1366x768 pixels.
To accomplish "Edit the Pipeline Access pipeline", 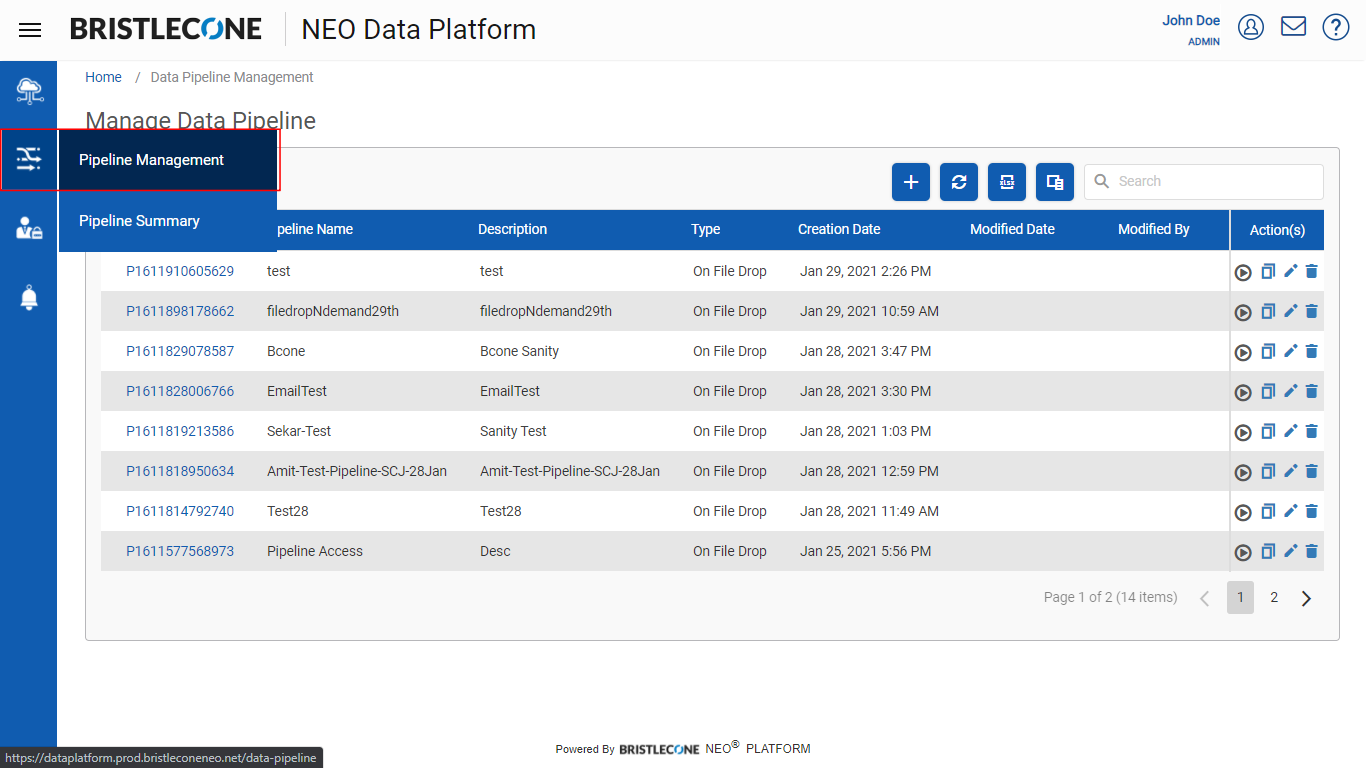I will tap(1290, 551).
